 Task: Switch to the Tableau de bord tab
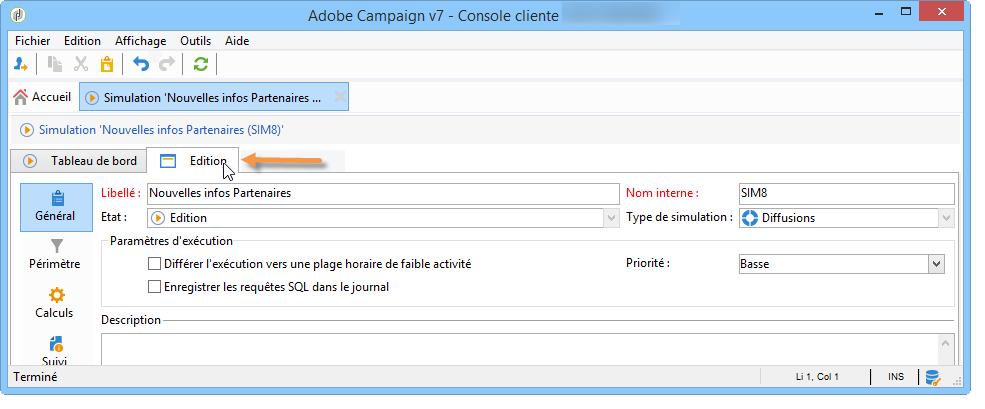click(79, 161)
